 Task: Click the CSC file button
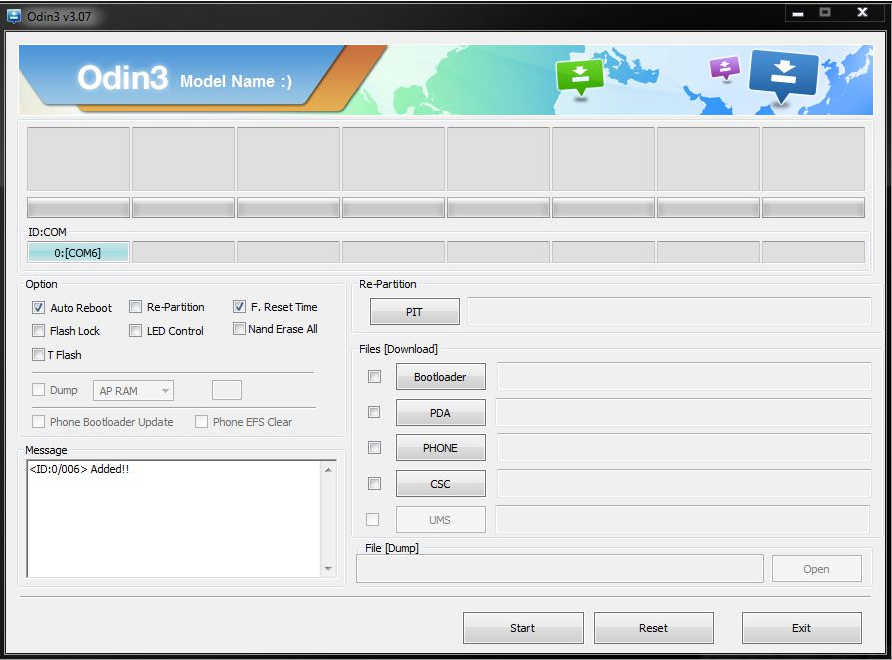point(441,484)
